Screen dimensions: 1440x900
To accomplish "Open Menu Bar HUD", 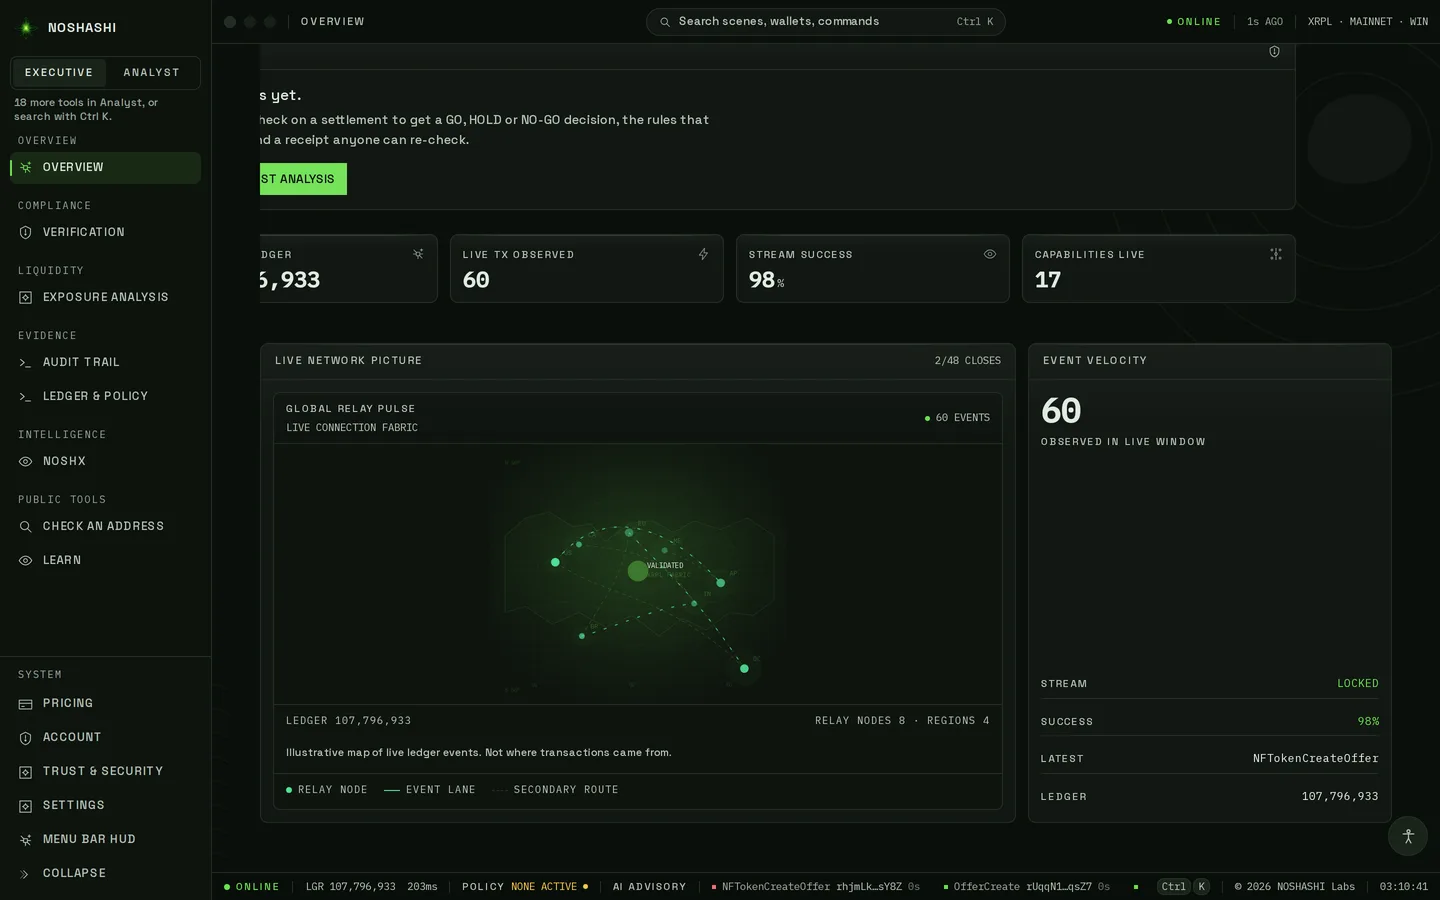I will click(105, 840).
